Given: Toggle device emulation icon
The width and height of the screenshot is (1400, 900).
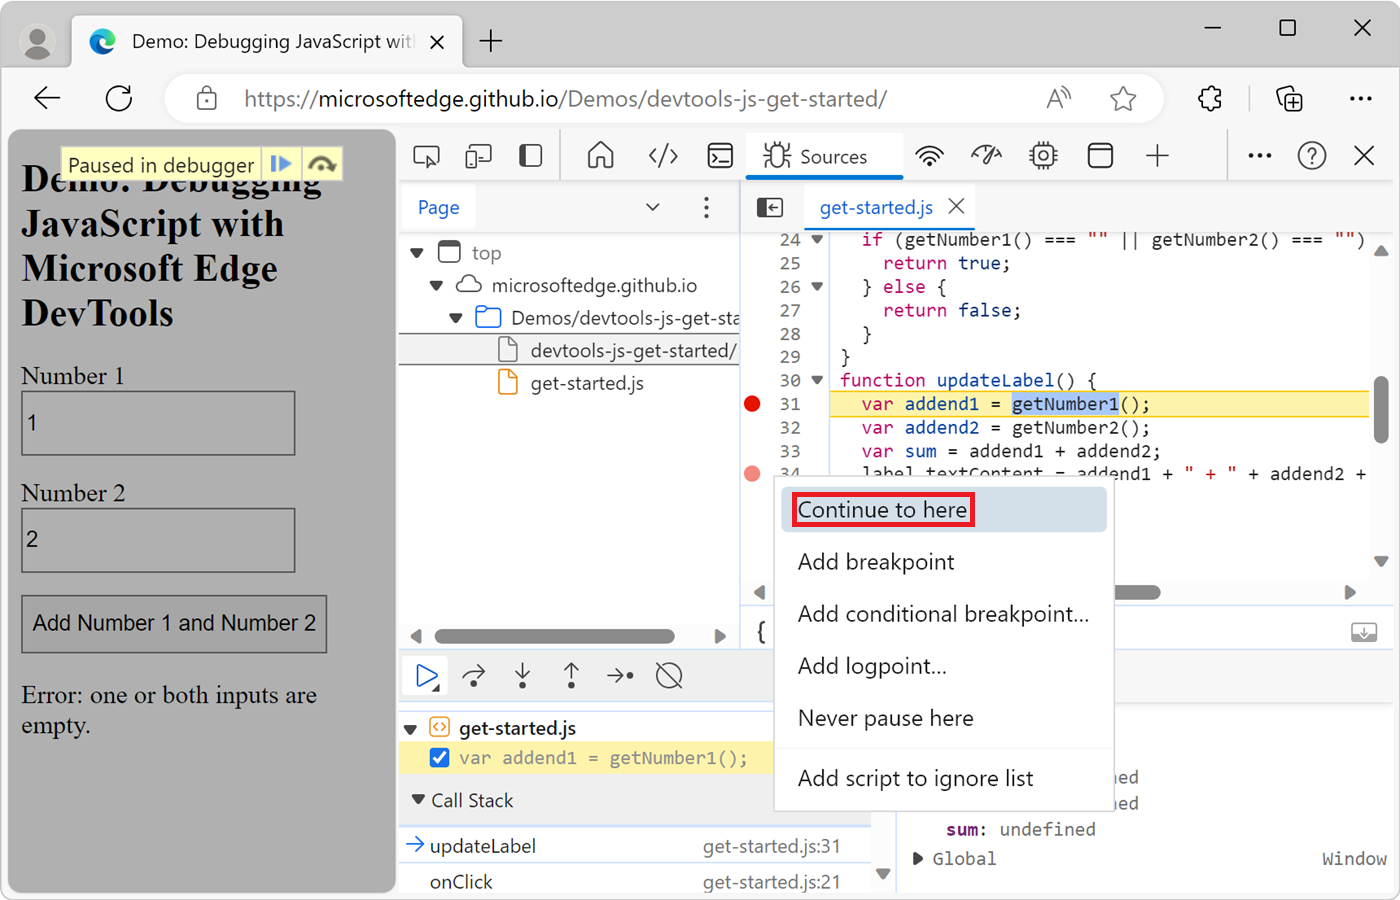Looking at the screenshot, I should click(x=479, y=156).
